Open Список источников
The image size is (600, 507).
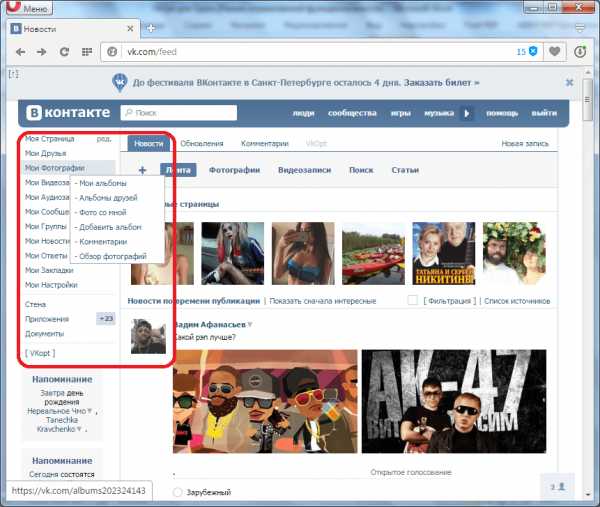click(517, 301)
